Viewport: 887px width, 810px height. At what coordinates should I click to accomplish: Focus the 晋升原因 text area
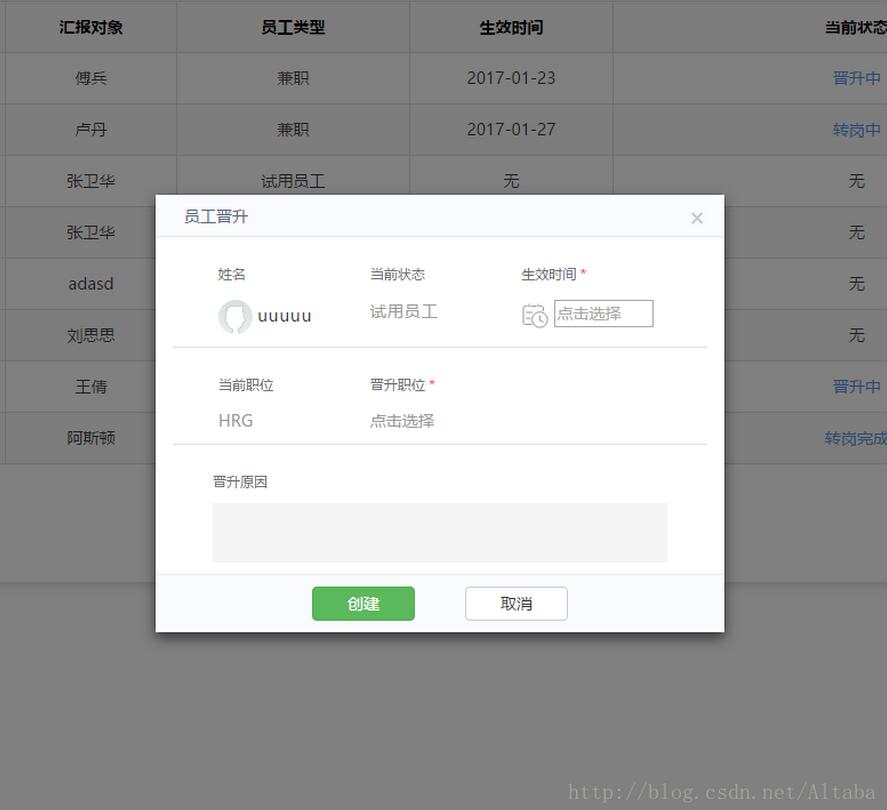(x=440, y=532)
